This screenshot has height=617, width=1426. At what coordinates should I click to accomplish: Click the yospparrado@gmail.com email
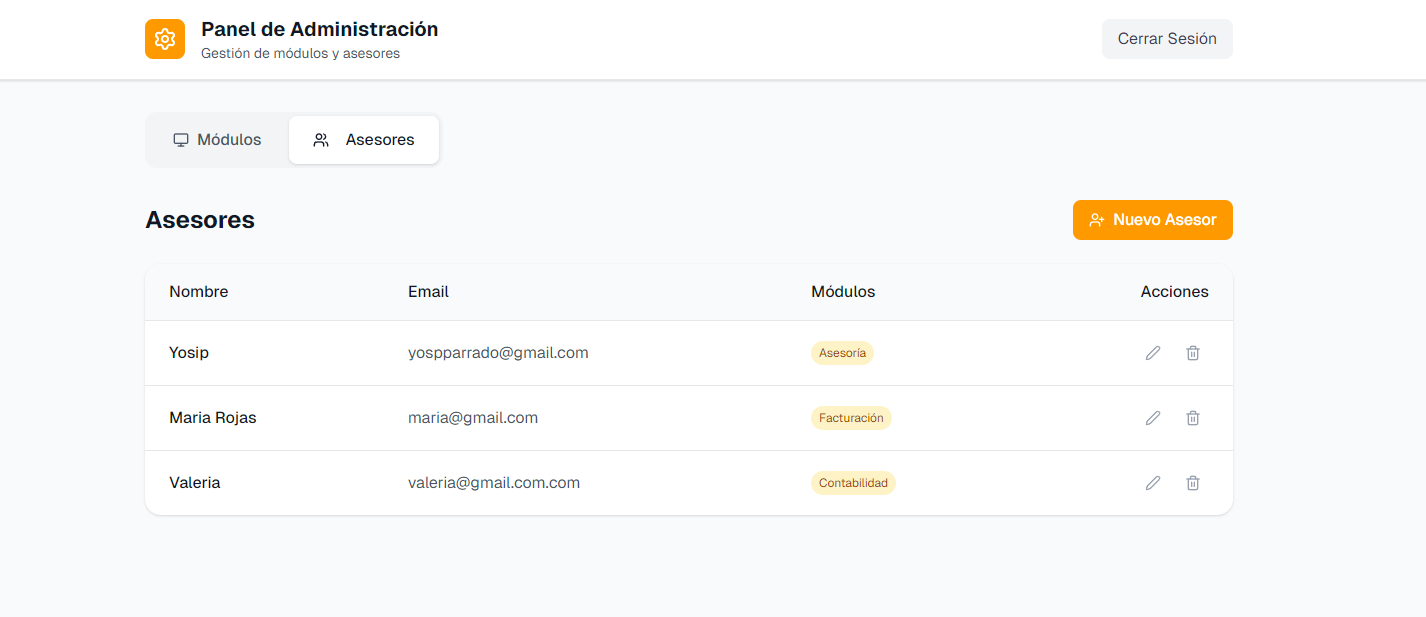[x=498, y=353]
